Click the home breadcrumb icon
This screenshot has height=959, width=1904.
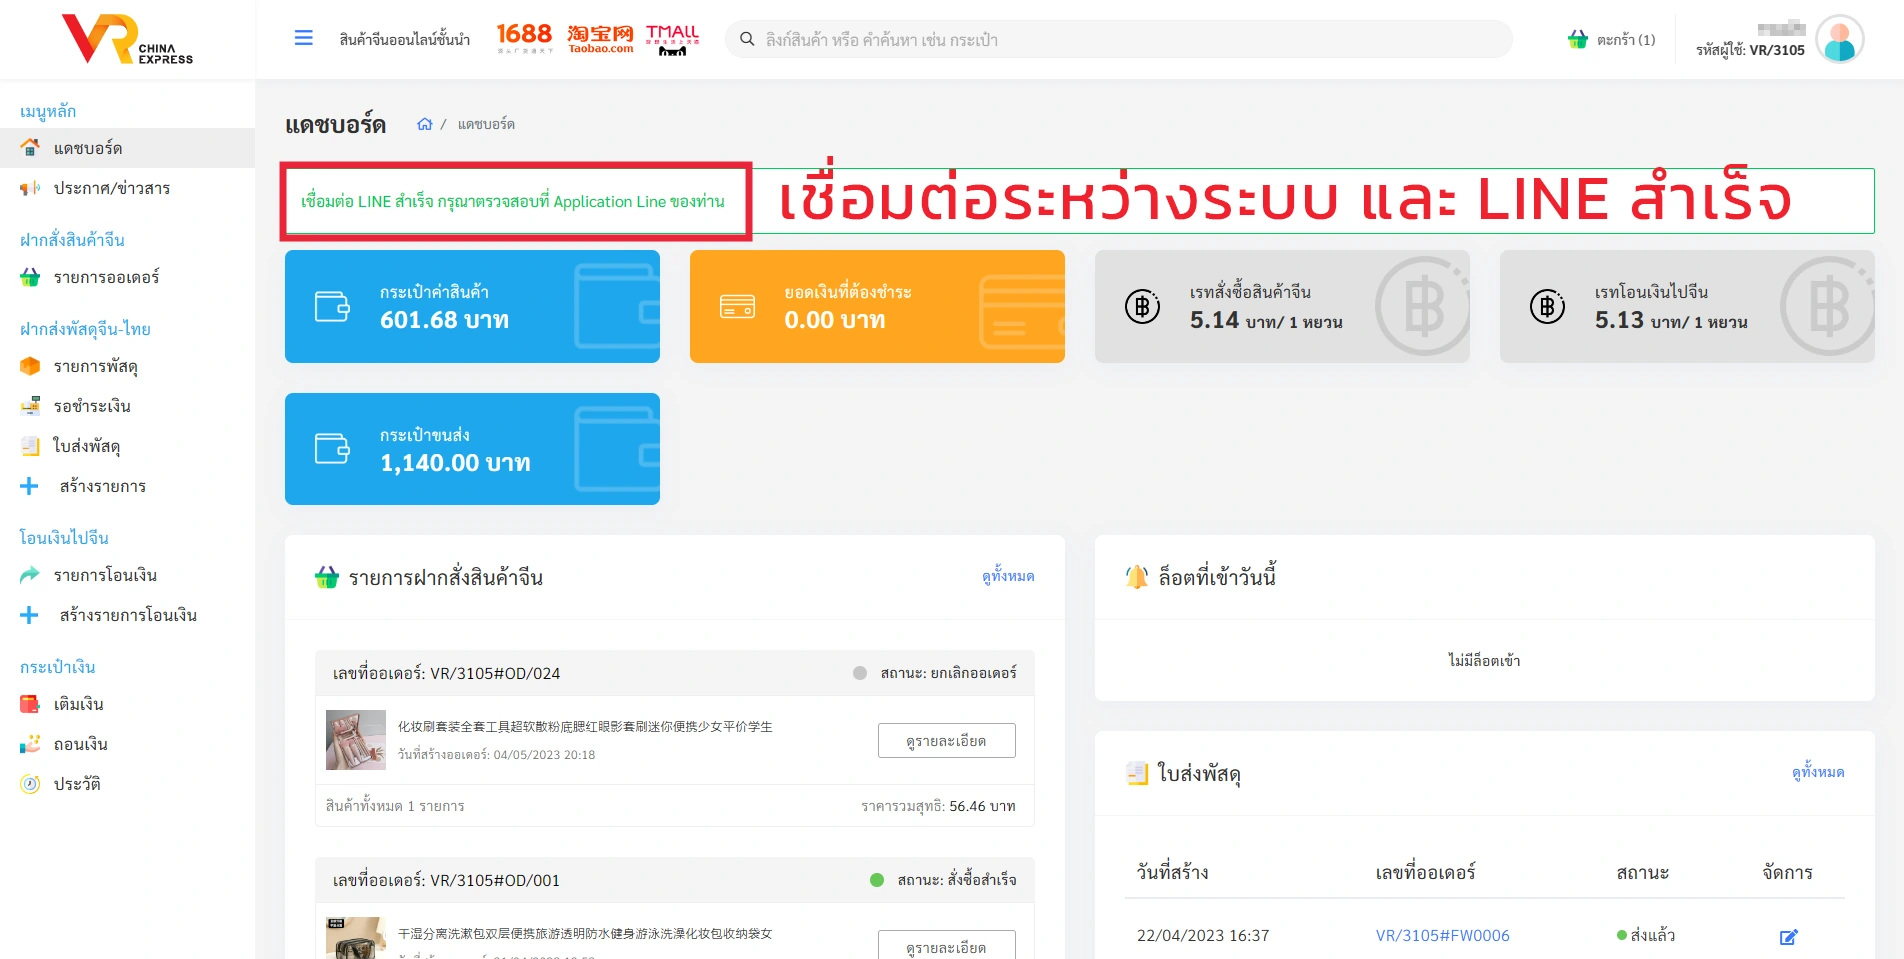(x=425, y=124)
